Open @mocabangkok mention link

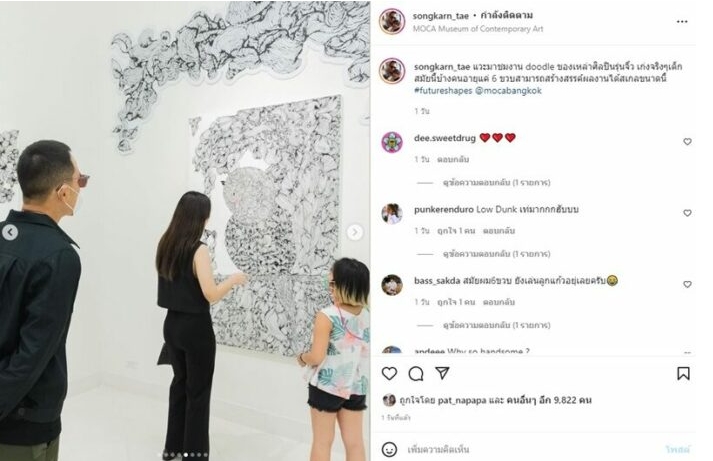tap(508, 90)
